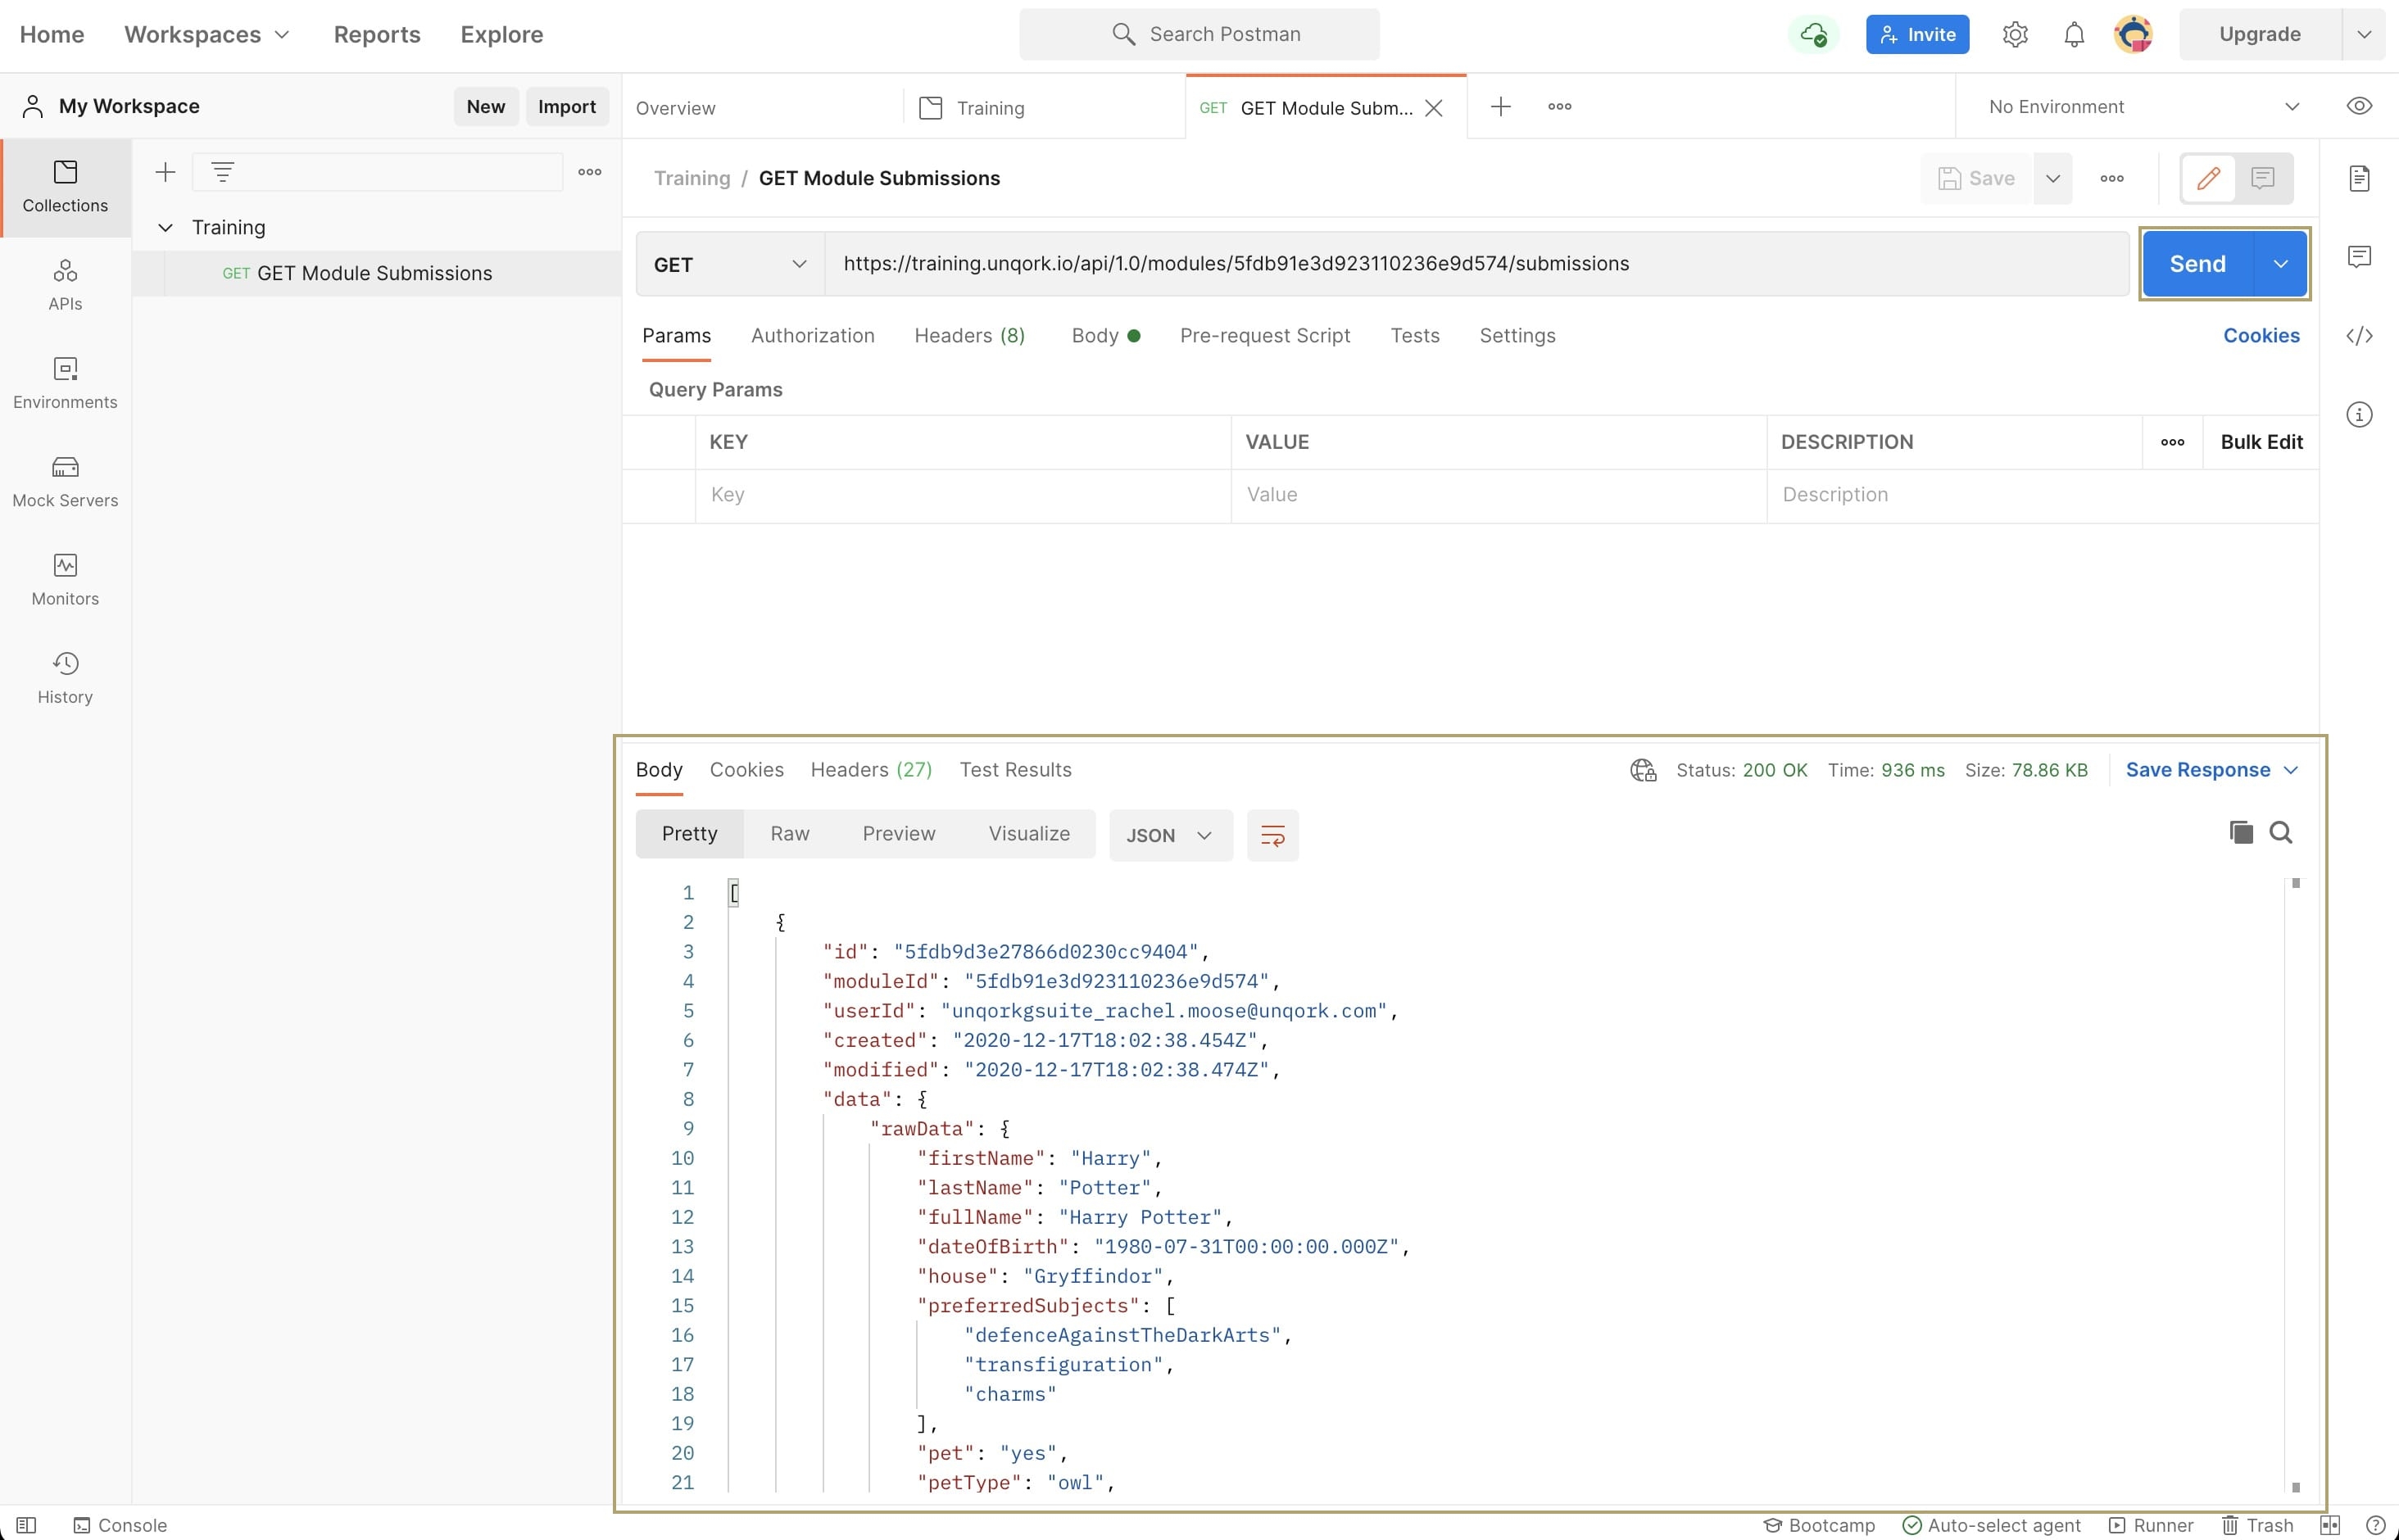Open the APIs sidebar panel

[65, 285]
